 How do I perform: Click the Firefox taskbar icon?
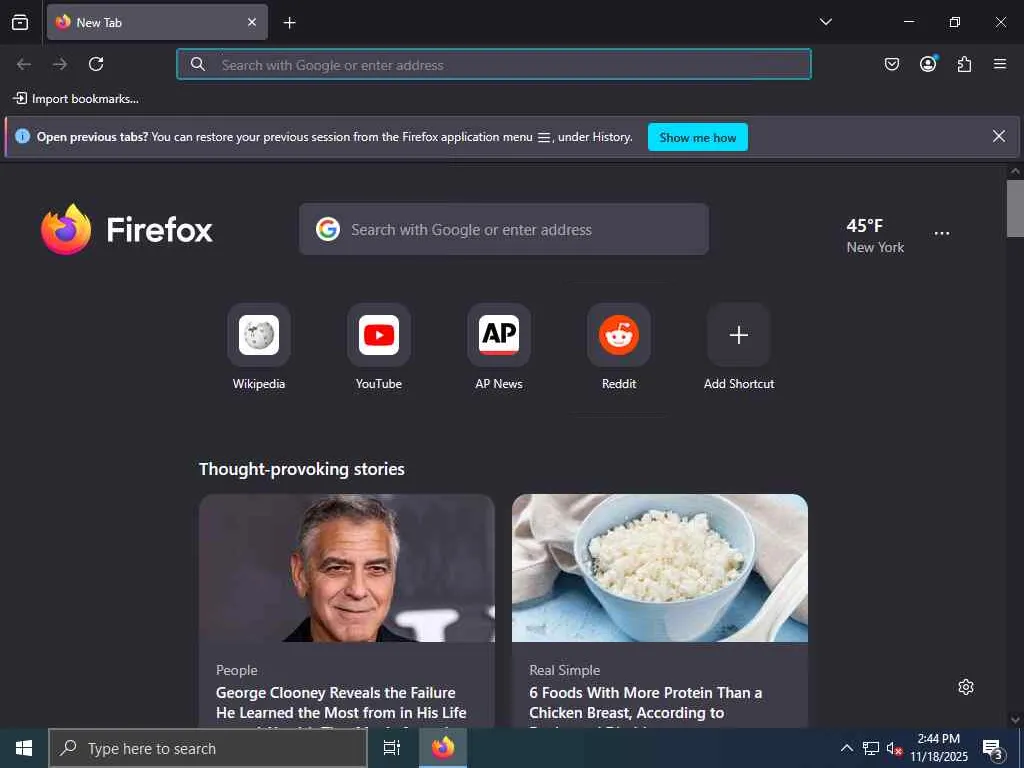pos(443,748)
